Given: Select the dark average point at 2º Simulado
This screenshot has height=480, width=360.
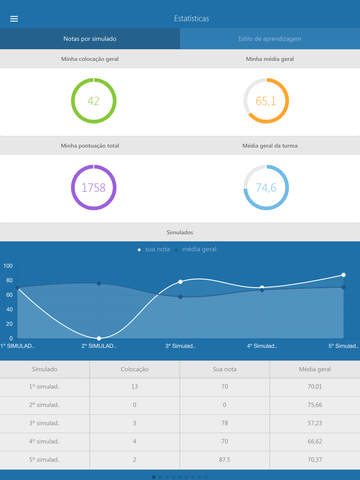Looking at the screenshot, I should 99,283.
